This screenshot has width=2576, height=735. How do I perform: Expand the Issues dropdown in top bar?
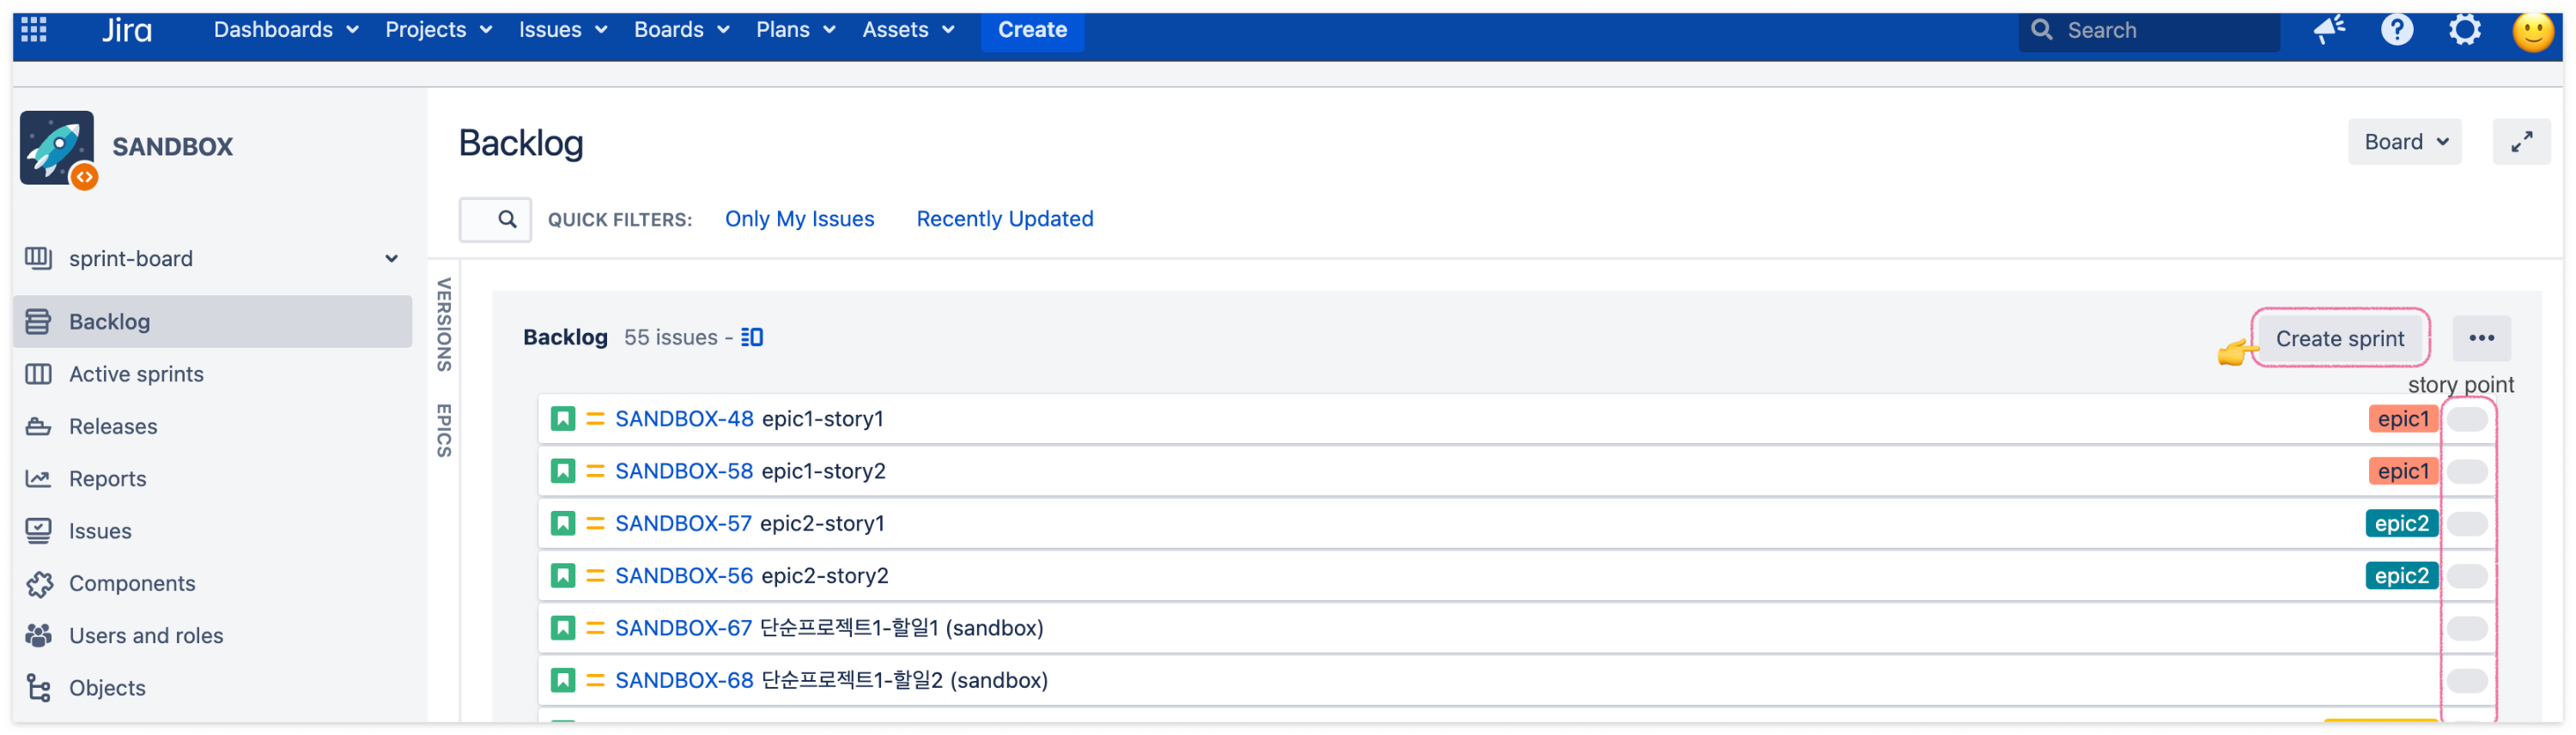562,30
